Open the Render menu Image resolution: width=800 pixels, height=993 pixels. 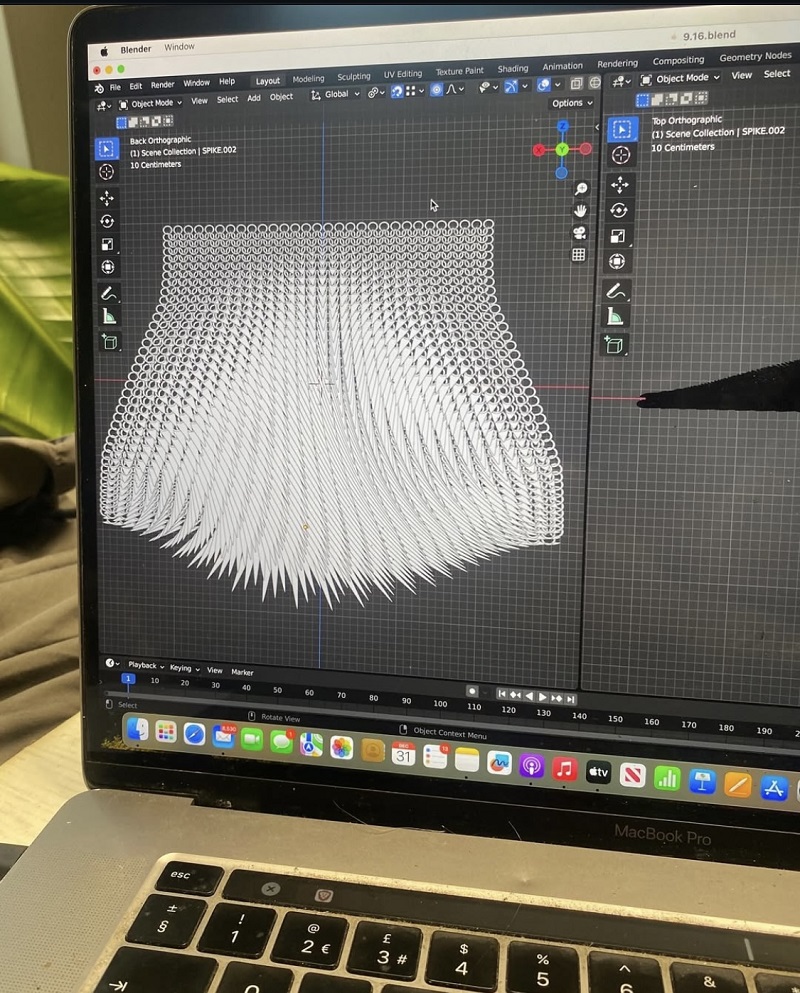click(162, 85)
